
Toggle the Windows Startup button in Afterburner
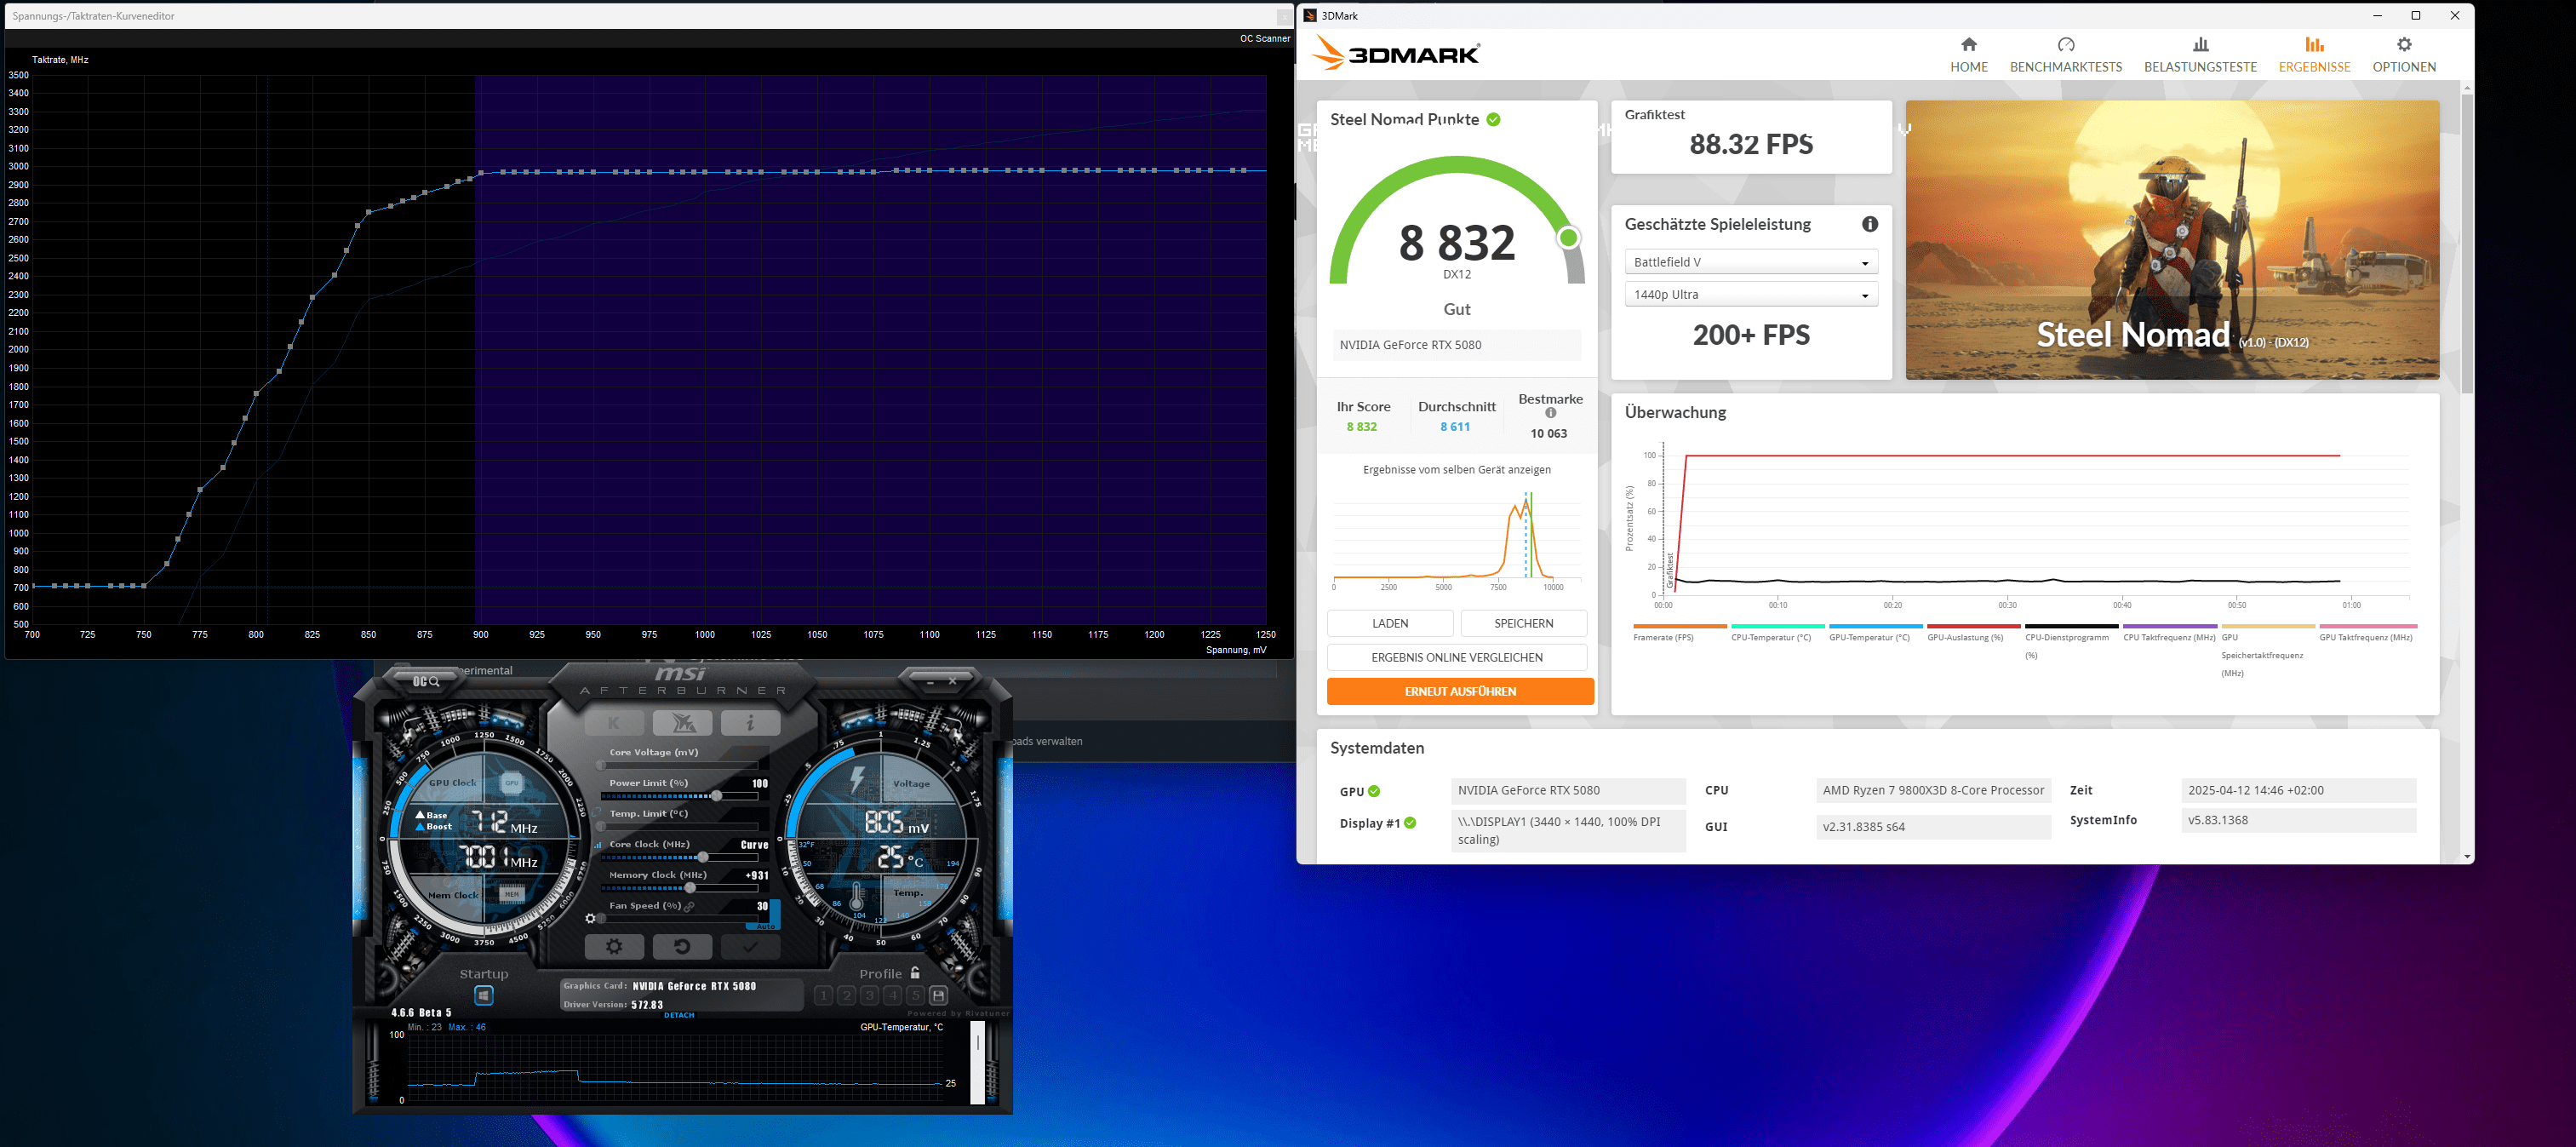pos(484,995)
